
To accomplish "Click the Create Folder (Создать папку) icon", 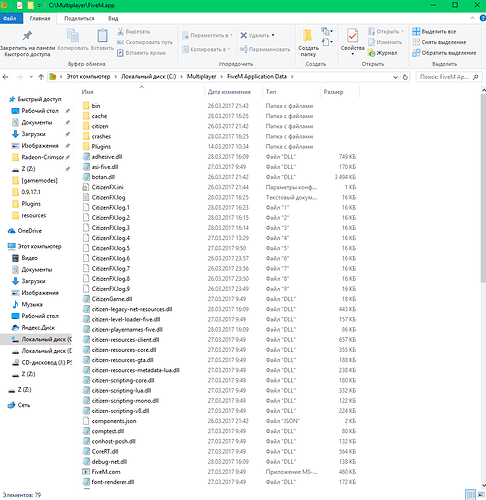I will (308, 36).
